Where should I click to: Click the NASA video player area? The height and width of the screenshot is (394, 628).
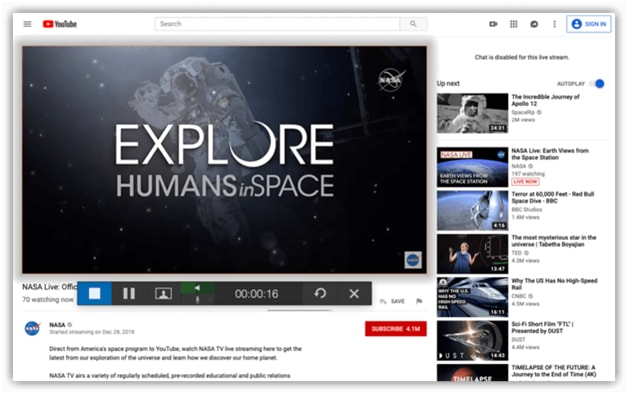click(x=224, y=160)
